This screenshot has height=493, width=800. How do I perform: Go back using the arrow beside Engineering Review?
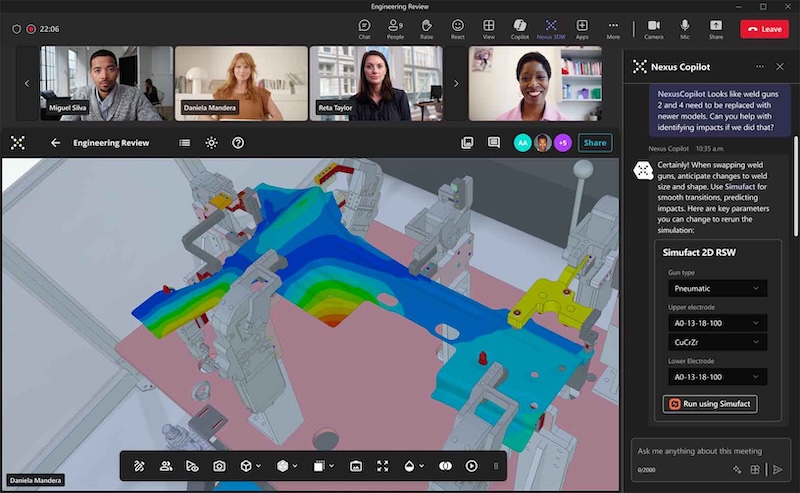(56, 143)
